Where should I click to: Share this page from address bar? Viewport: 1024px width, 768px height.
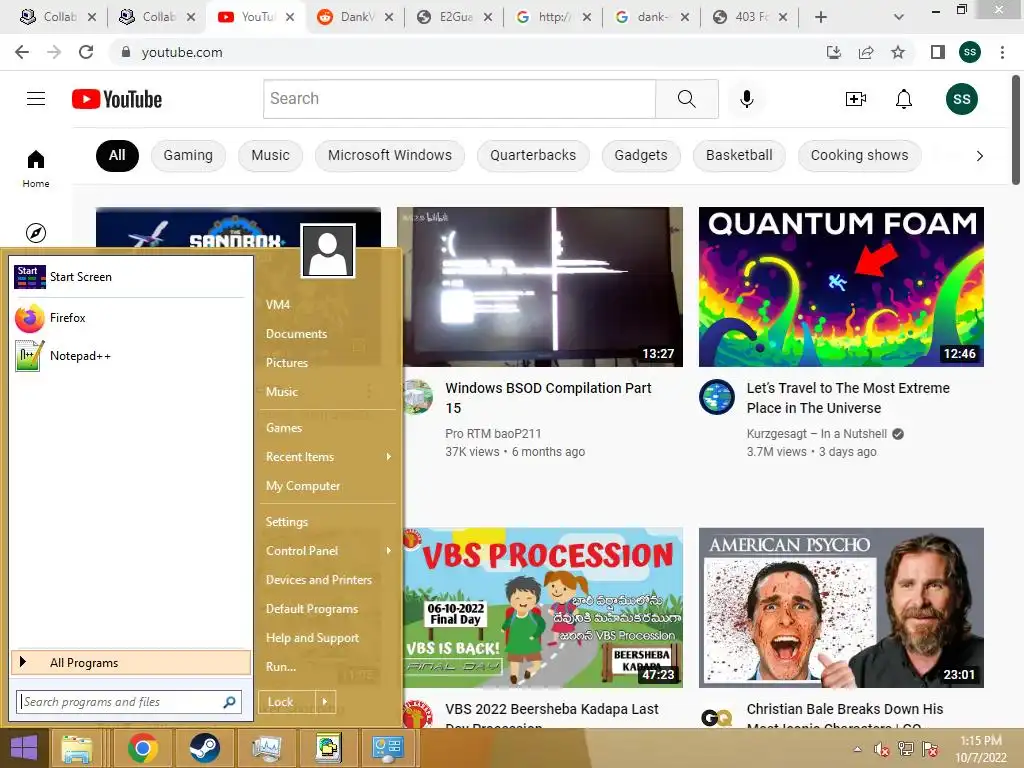[x=866, y=52]
